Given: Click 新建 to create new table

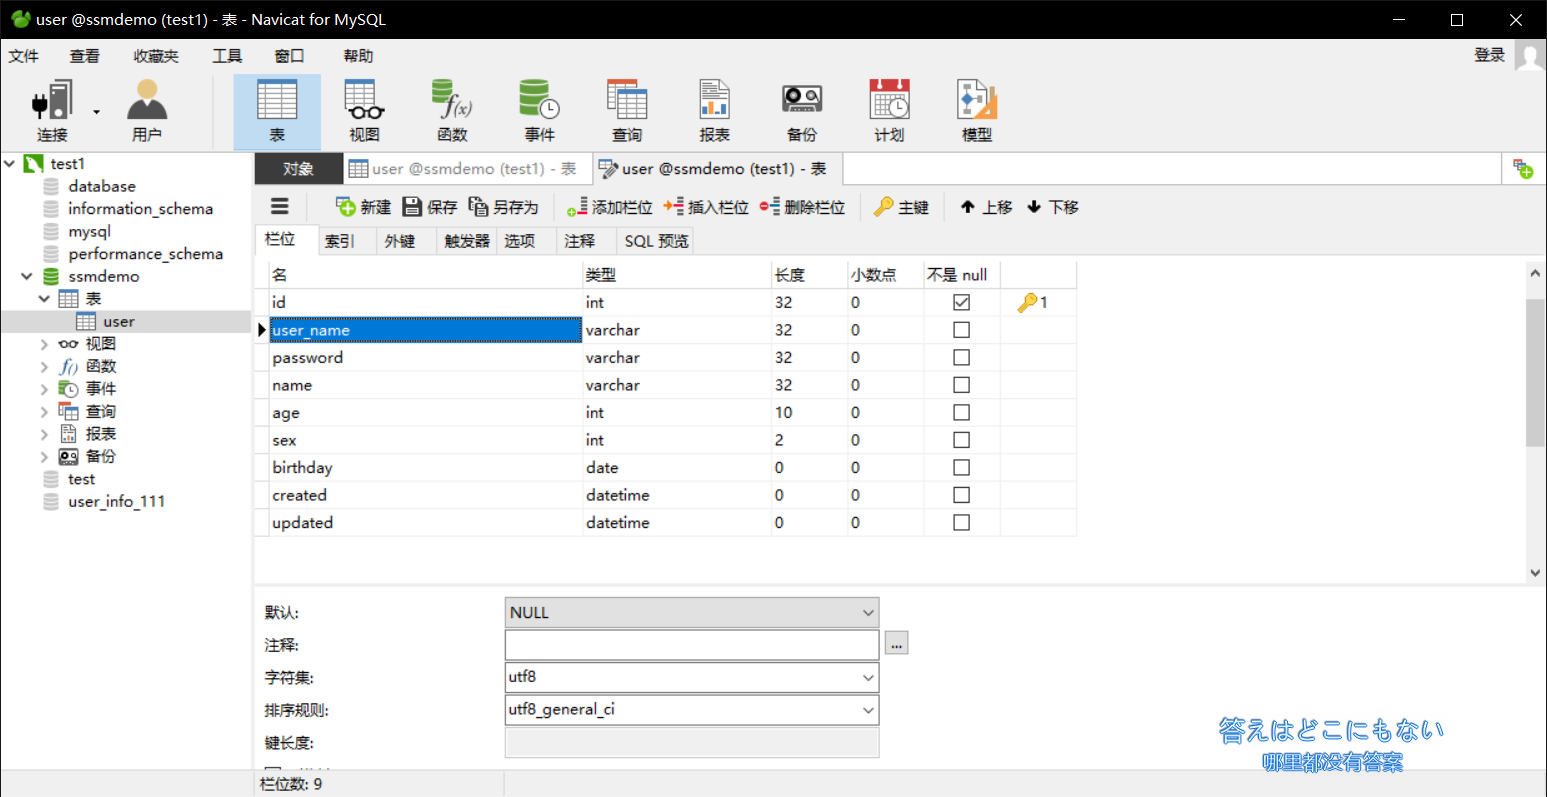Looking at the screenshot, I should pyautogui.click(x=364, y=207).
